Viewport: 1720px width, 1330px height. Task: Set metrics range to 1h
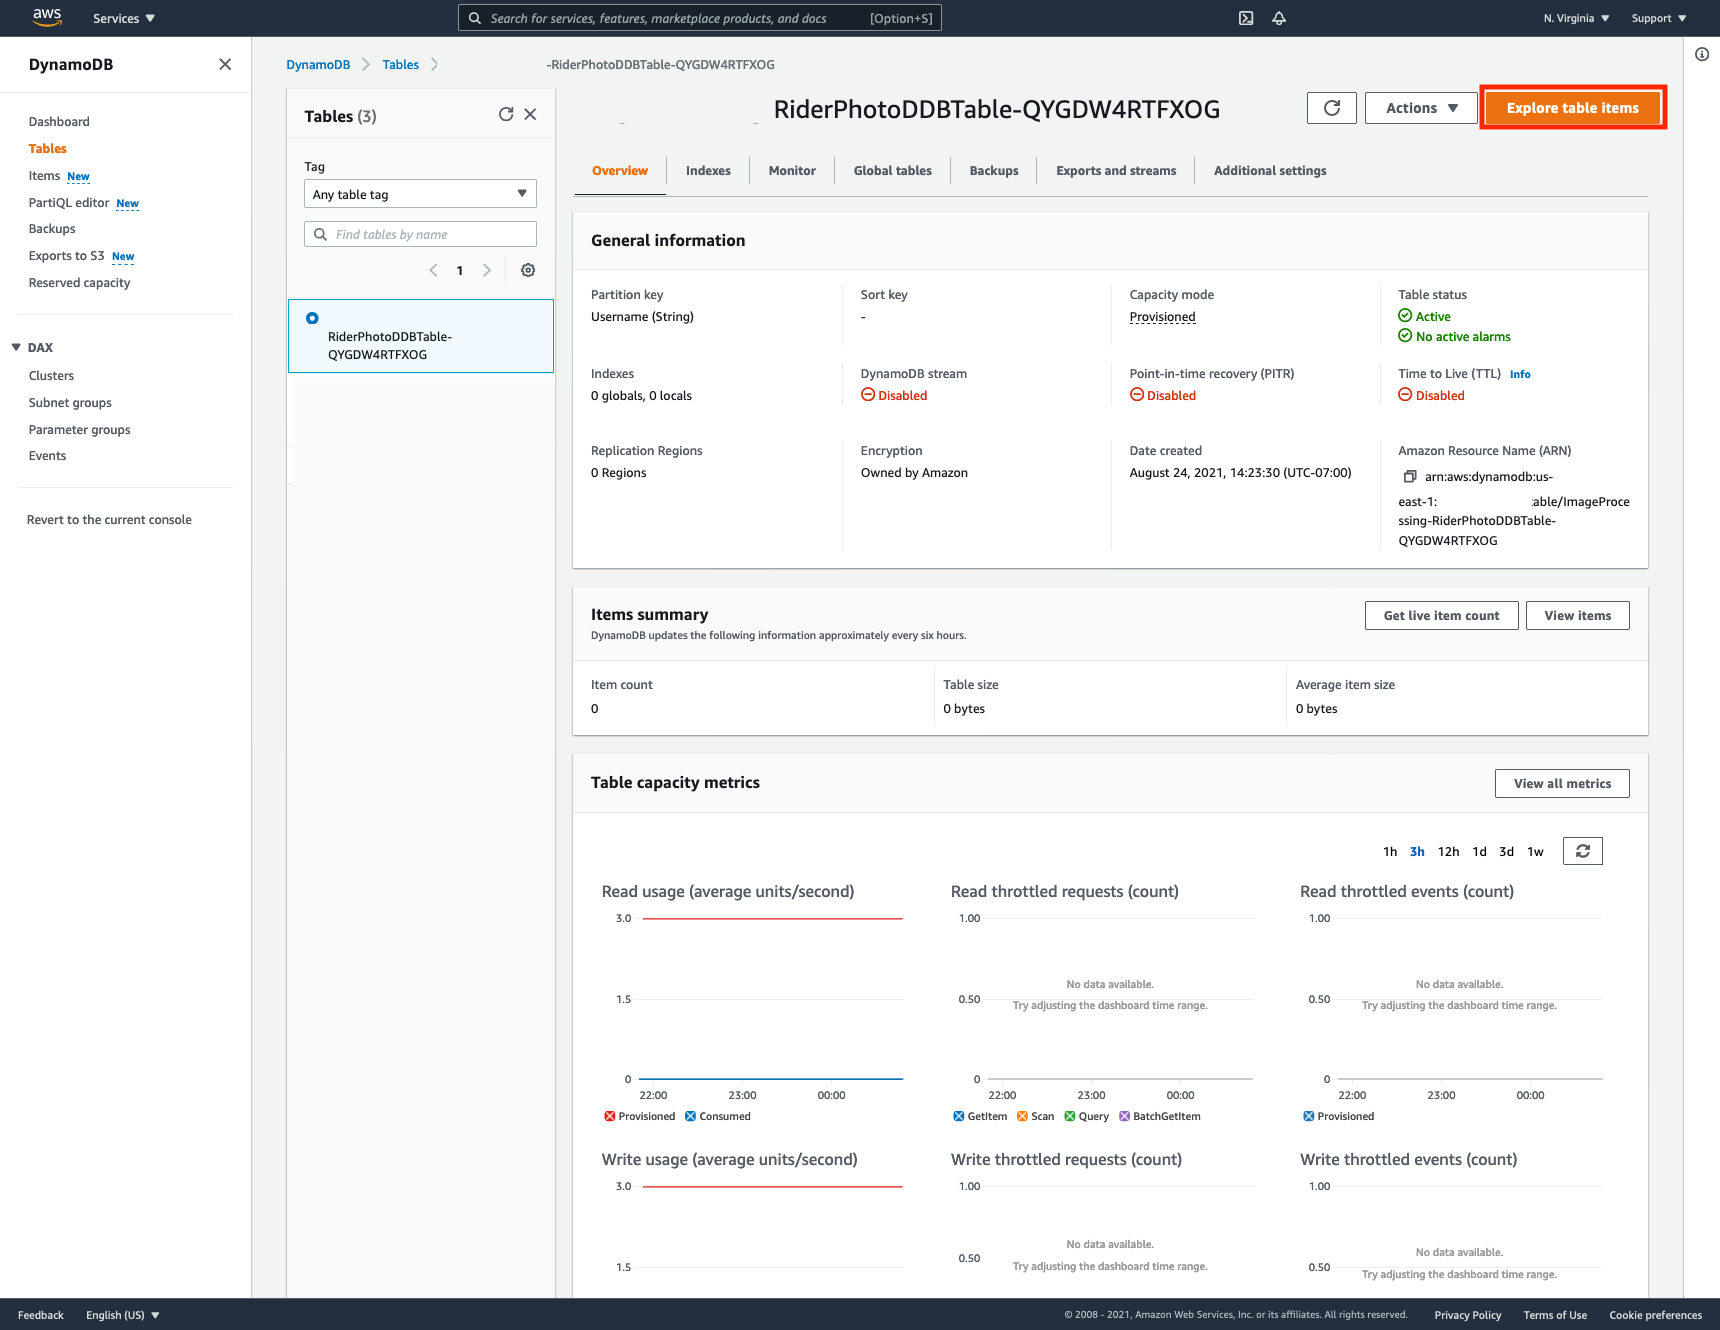[x=1390, y=852]
